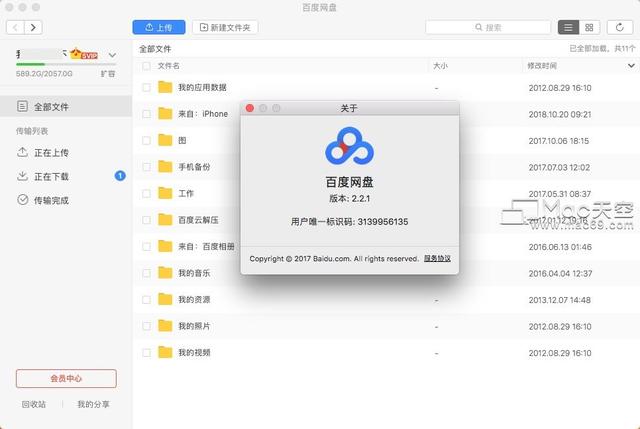Screen dimensions: 640x429
Task: Check the box for 我的照片
Action: point(146,326)
